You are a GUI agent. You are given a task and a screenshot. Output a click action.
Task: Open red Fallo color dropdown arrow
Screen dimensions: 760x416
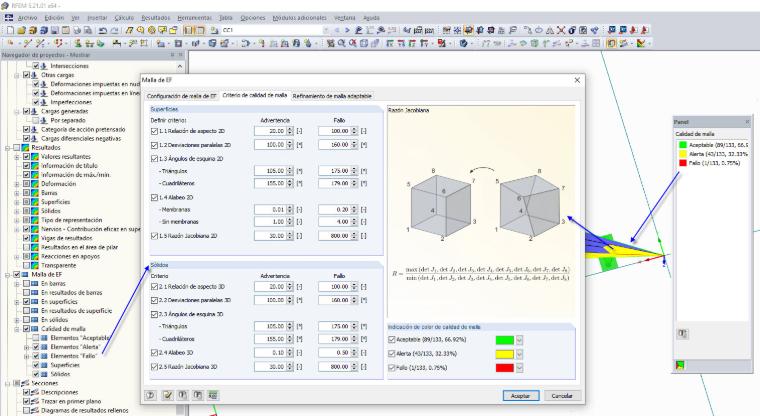pos(519,368)
